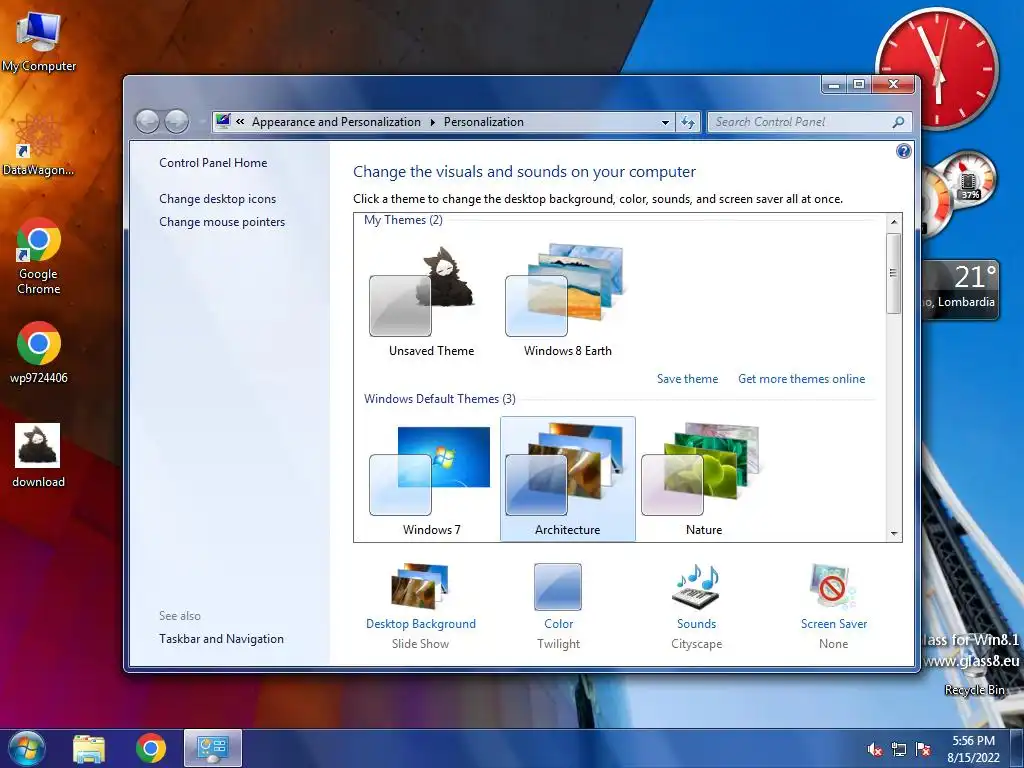Open the help question mark icon
Viewport: 1024px width, 768px height.
[x=903, y=152]
